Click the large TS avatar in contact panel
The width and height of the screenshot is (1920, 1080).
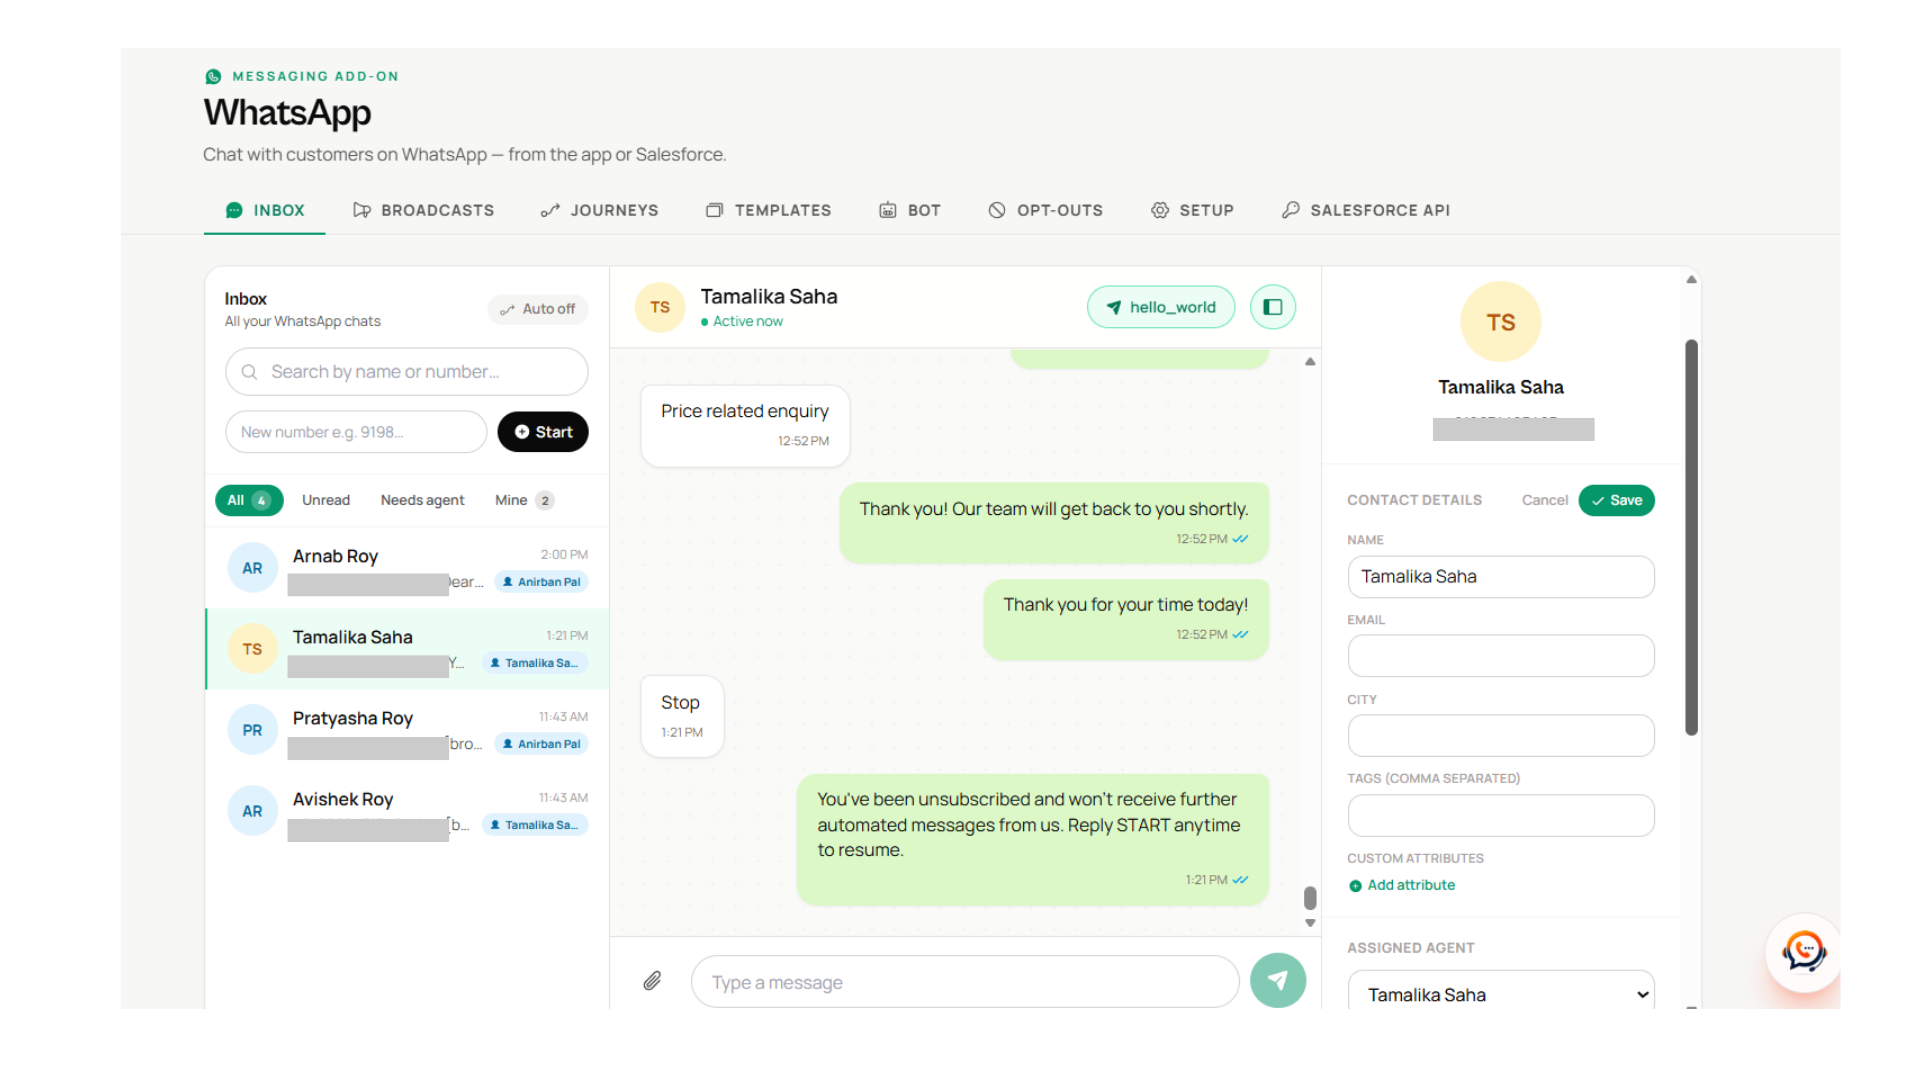pyautogui.click(x=1500, y=322)
